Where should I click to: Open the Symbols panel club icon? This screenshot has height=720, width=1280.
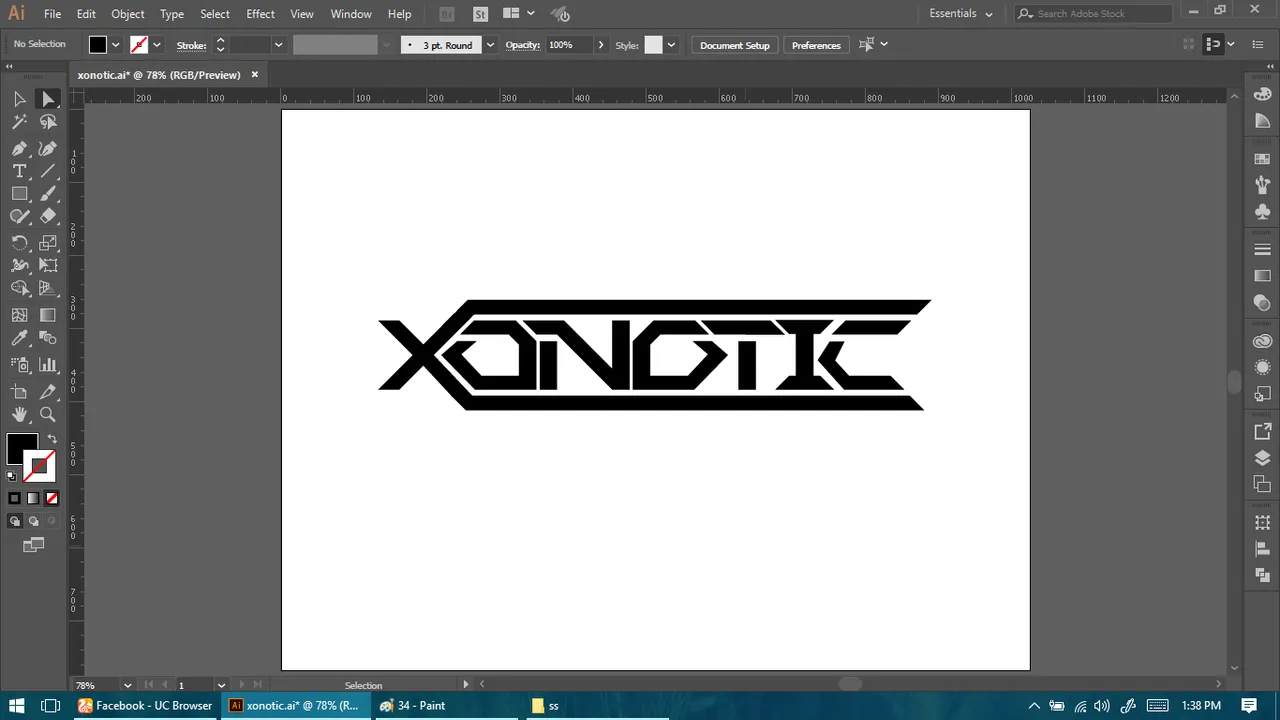tap(1262, 212)
